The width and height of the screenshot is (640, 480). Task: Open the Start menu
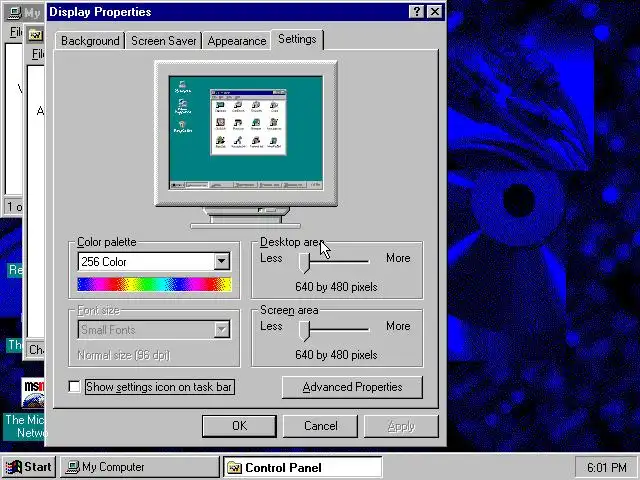tap(29, 467)
